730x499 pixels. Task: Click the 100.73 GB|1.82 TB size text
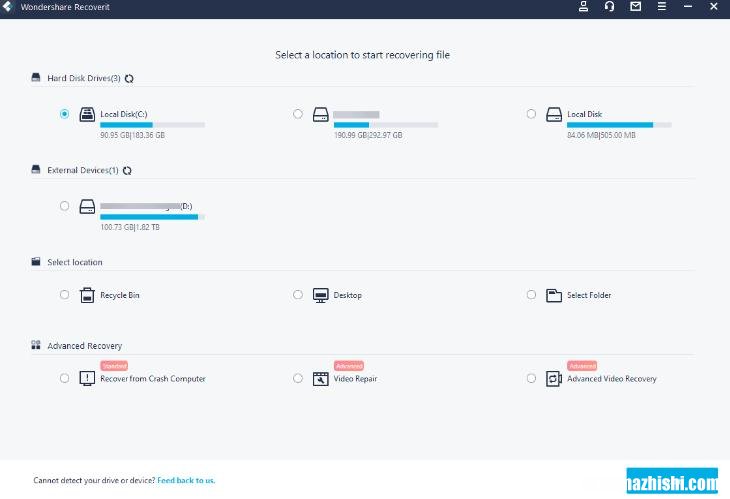coord(130,227)
